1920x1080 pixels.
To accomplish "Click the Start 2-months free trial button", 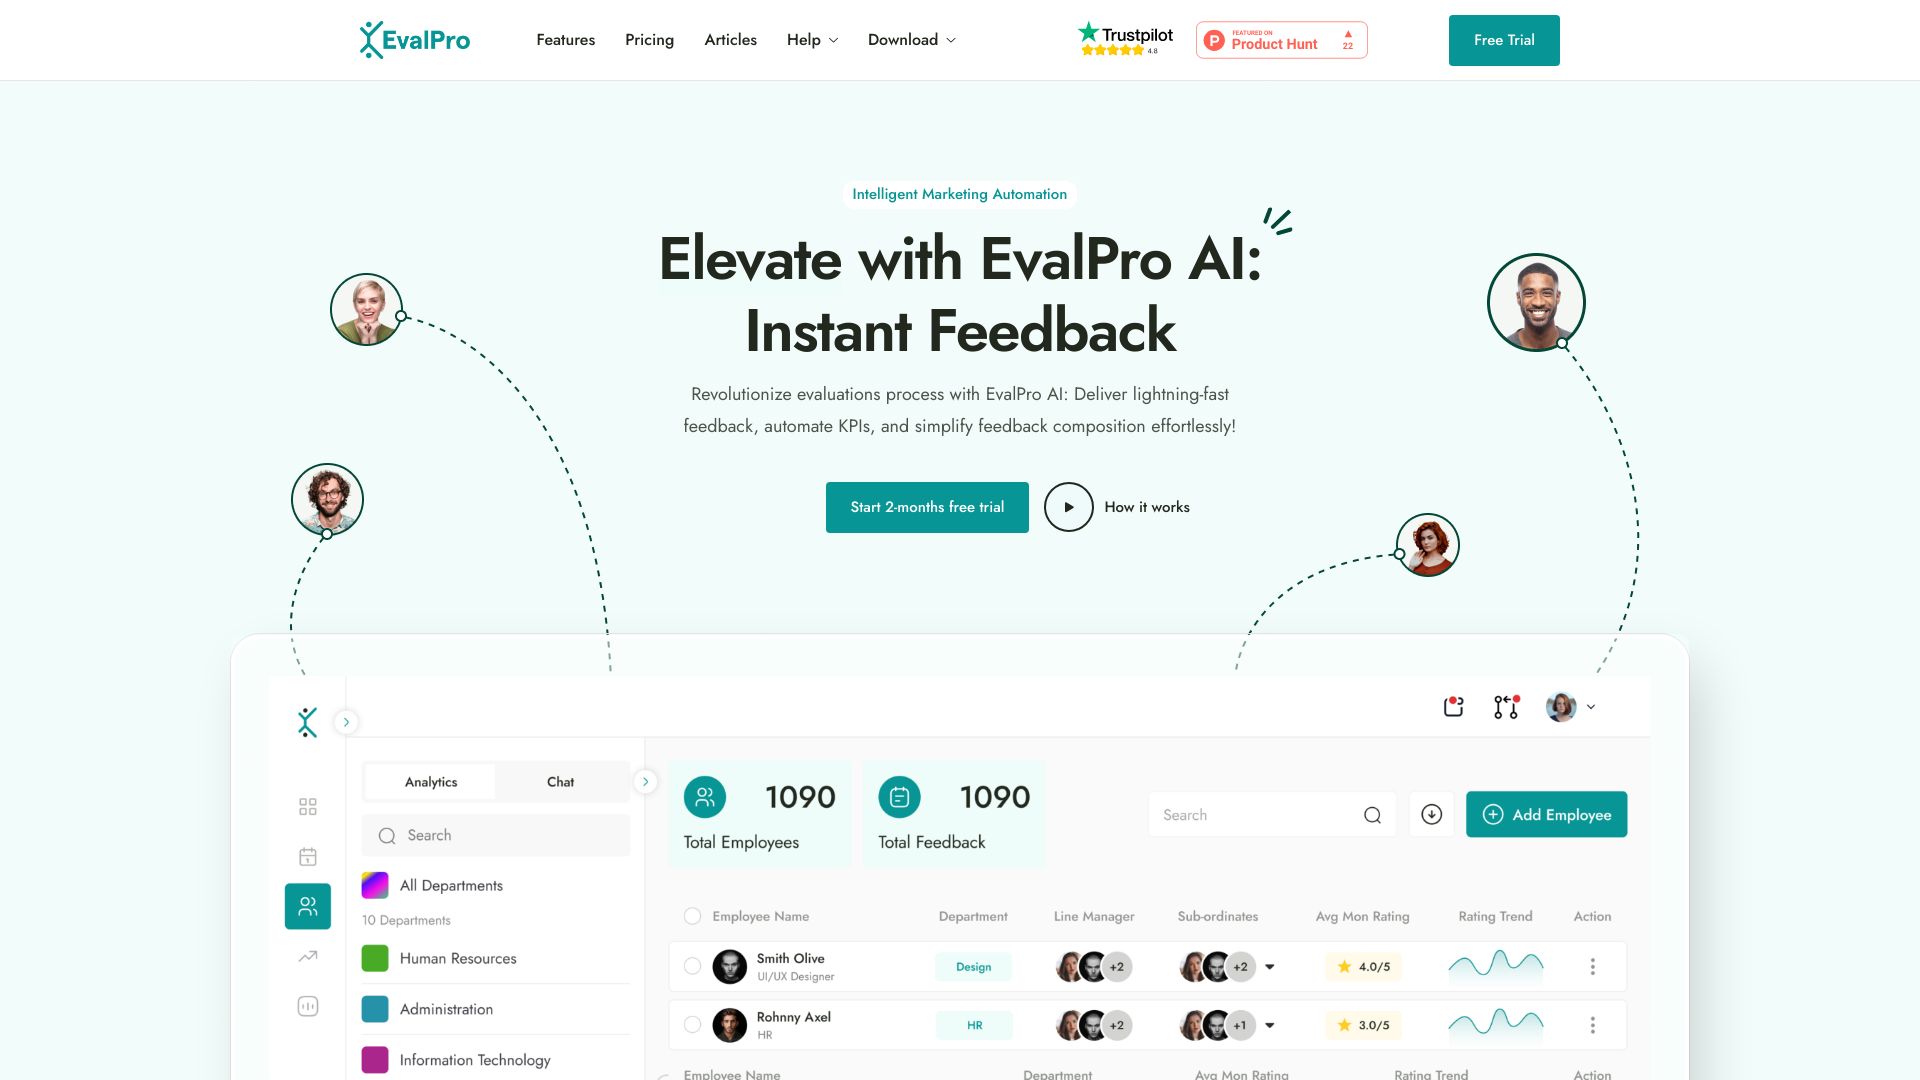I will [x=928, y=508].
